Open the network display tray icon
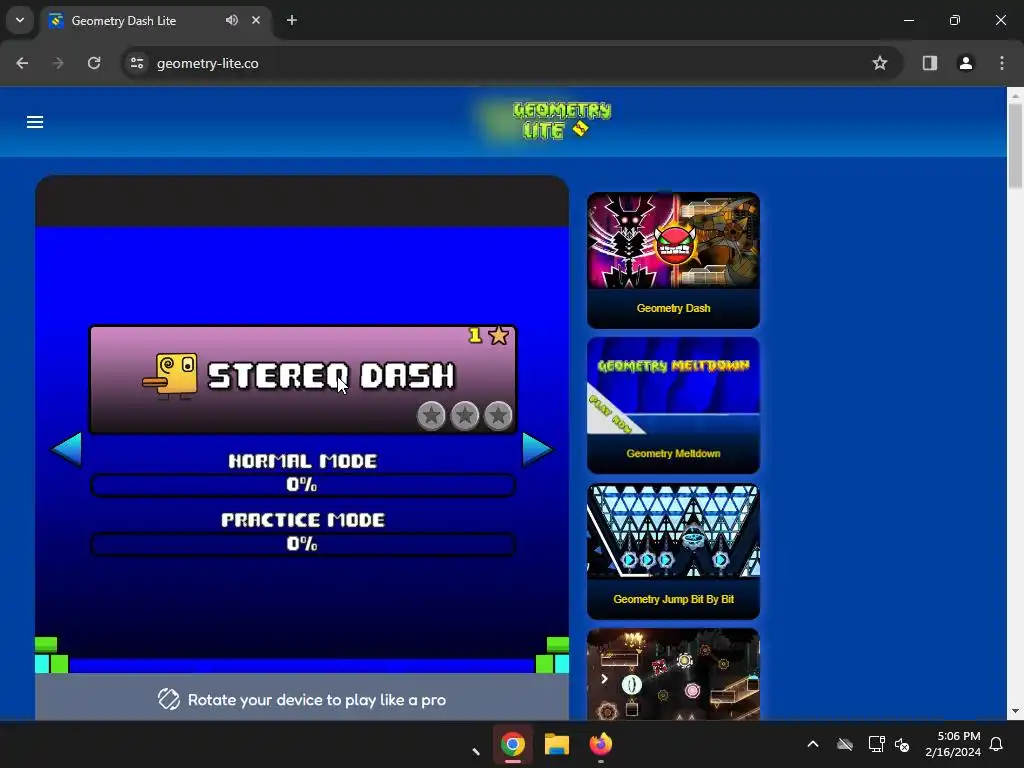1024x768 pixels. pyautogui.click(x=876, y=744)
